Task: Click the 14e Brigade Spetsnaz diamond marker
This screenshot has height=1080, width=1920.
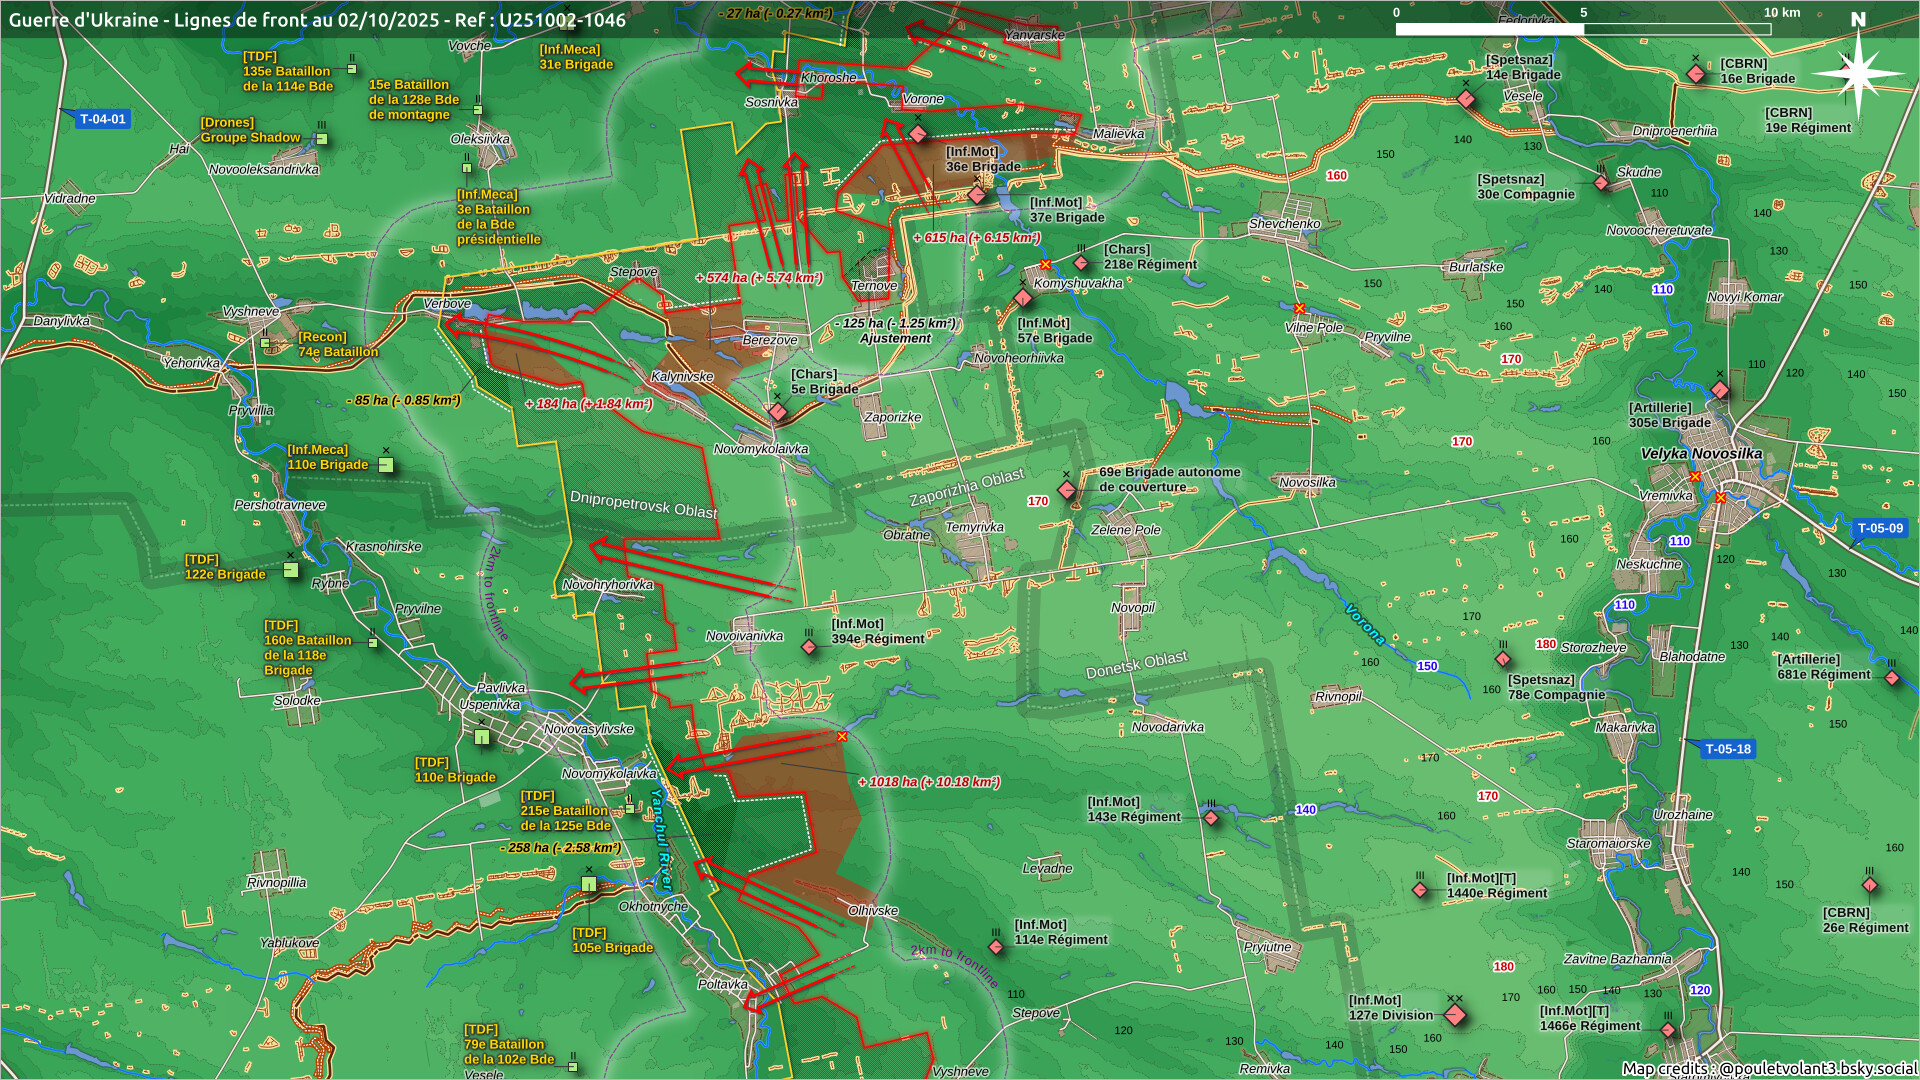Action: 1466,98
